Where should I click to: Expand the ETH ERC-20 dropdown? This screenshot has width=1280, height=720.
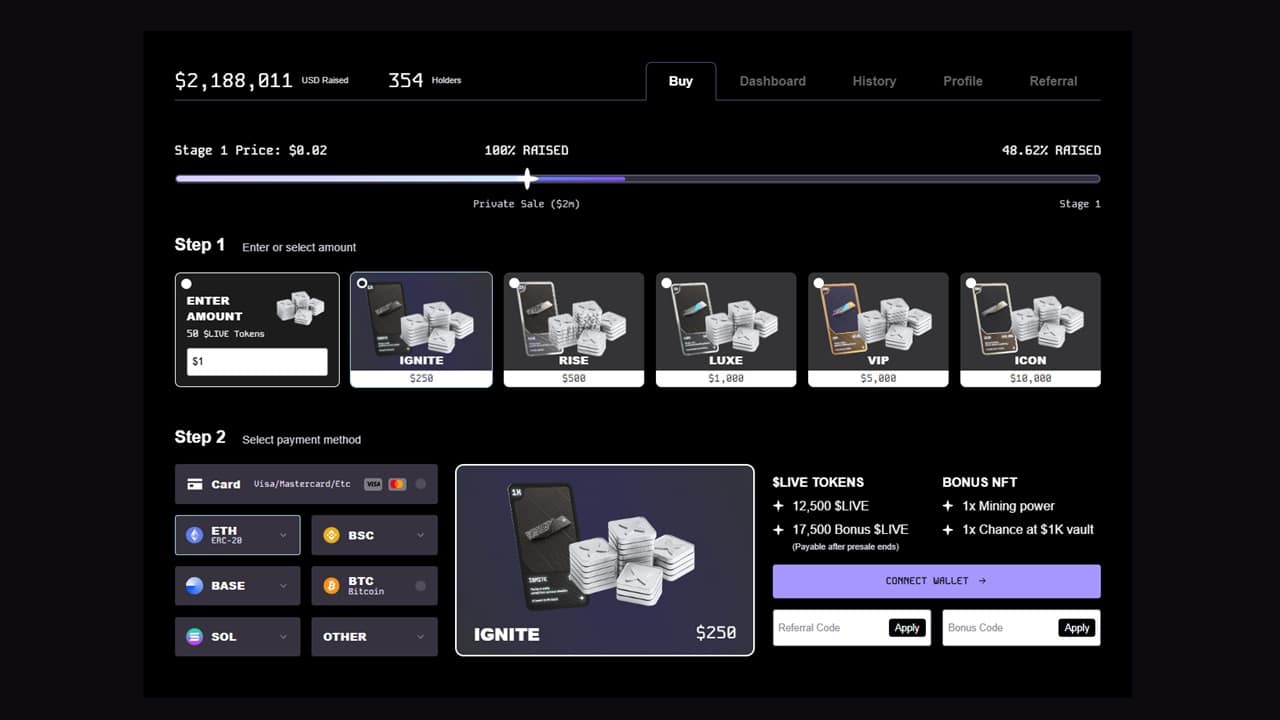click(x=283, y=535)
